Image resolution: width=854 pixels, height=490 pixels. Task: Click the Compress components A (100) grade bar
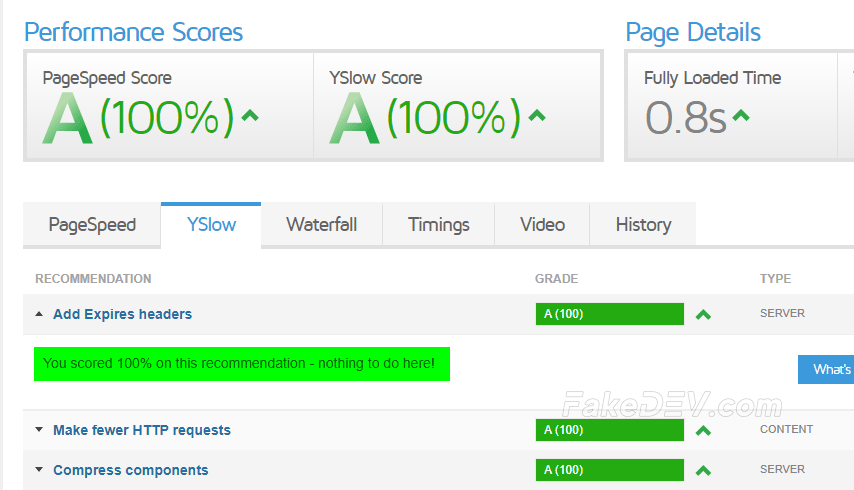(610, 470)
